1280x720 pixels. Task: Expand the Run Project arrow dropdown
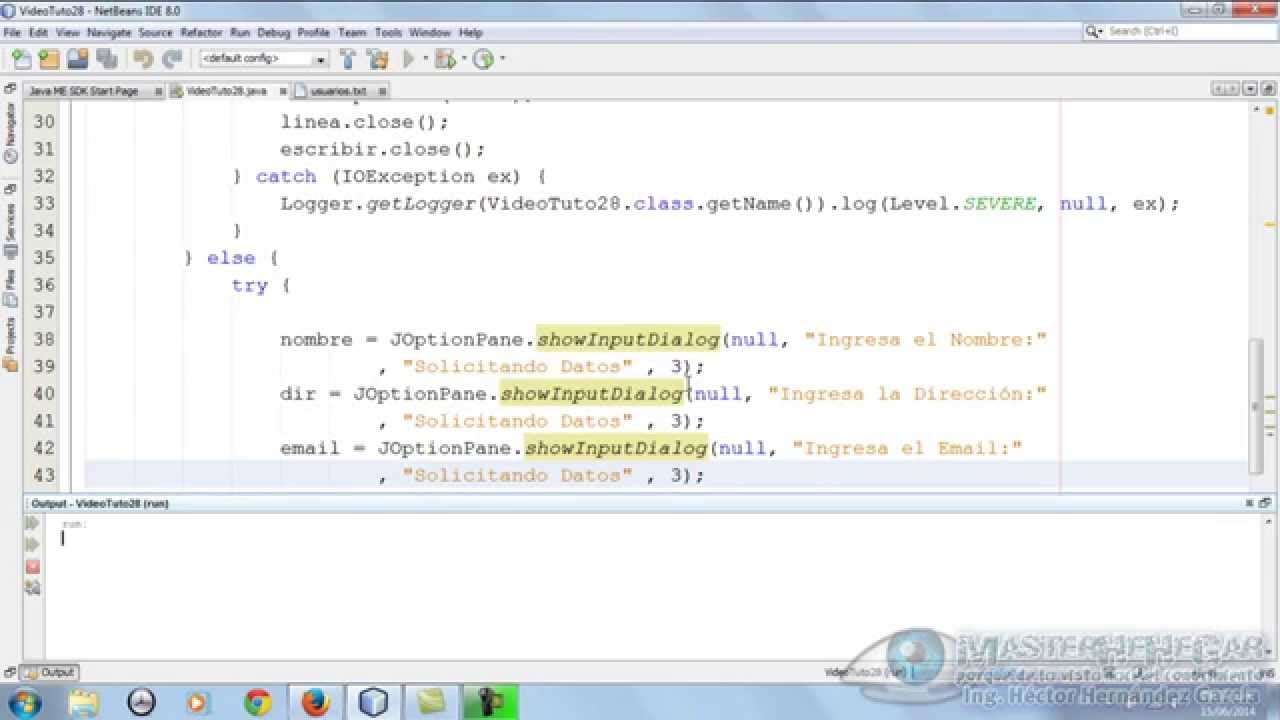tap(424, 59)
